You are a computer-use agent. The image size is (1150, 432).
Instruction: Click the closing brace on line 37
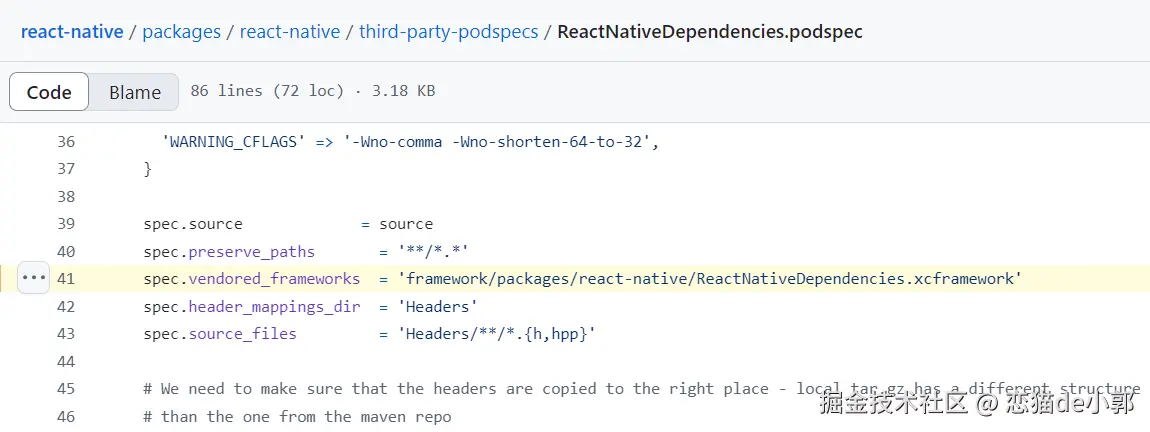[147, 169]
